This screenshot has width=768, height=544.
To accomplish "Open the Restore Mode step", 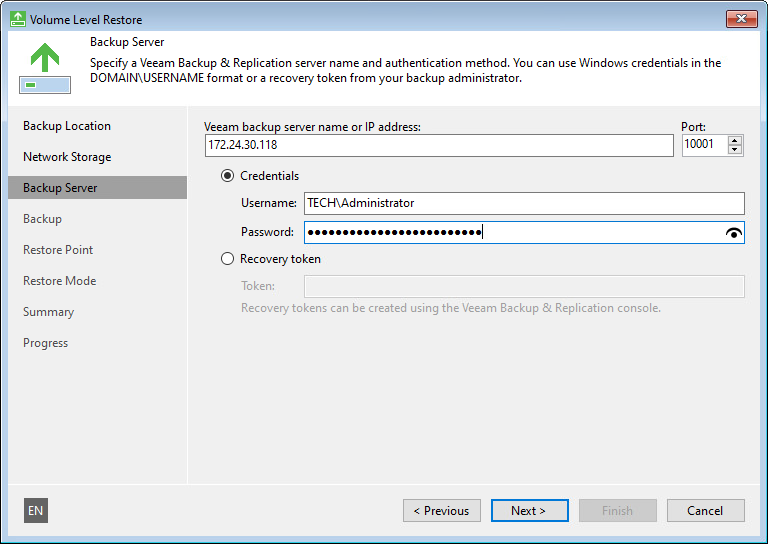I will point(59,281).
